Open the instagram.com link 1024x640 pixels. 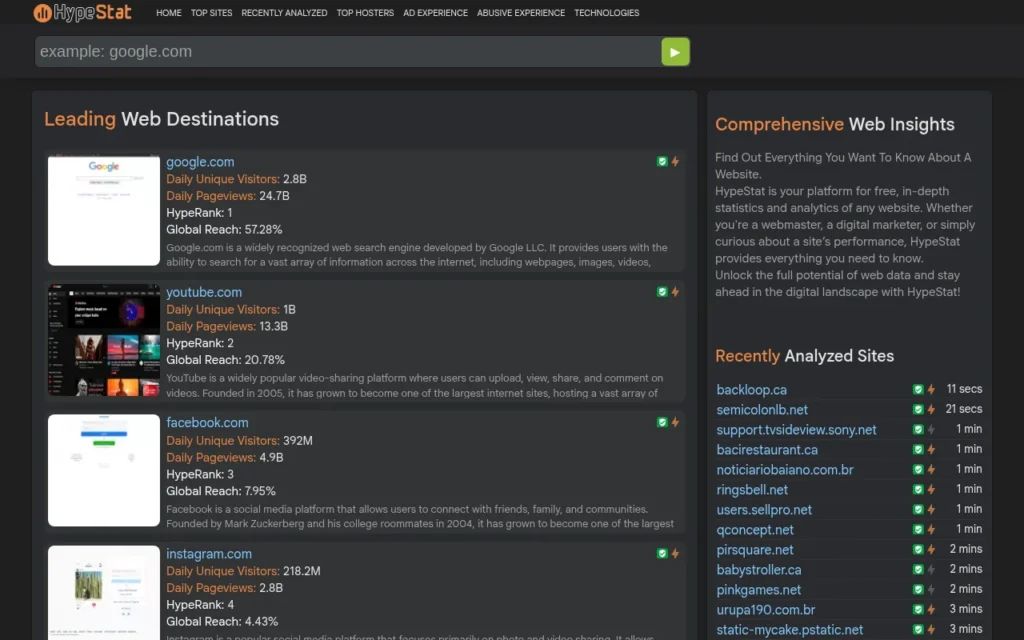coord(209,554)
